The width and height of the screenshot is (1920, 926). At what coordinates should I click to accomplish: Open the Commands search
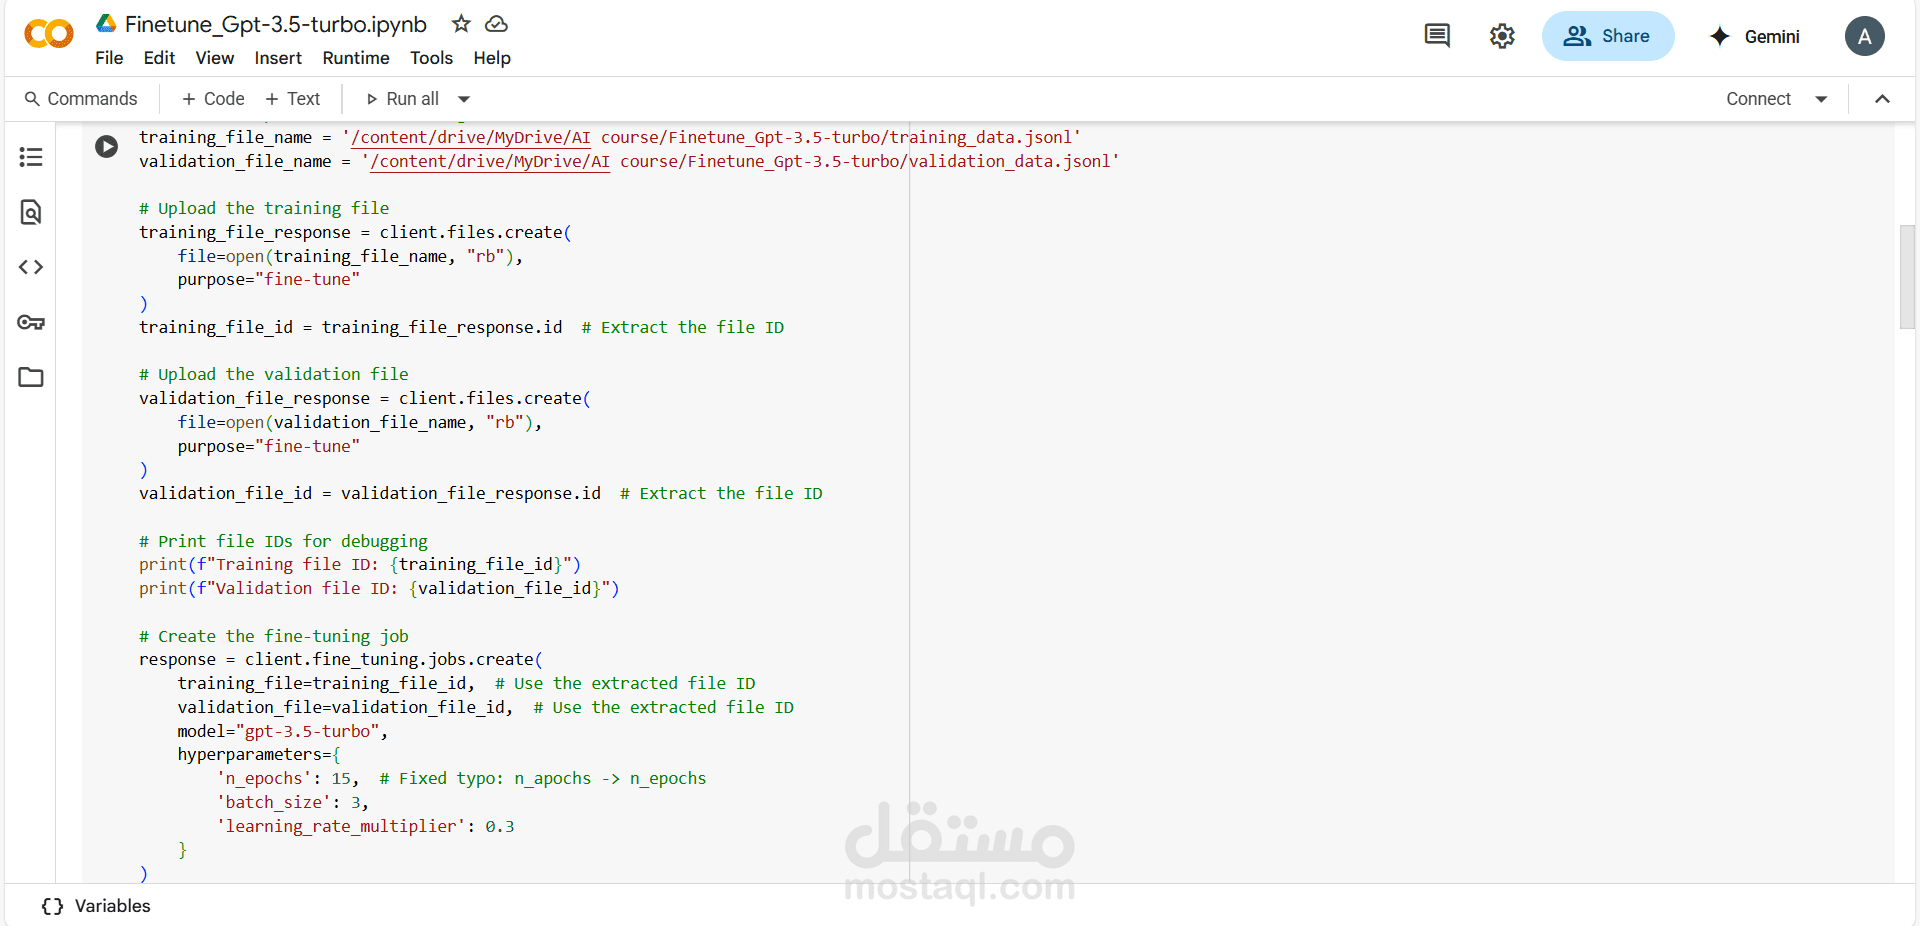[81, 99]
